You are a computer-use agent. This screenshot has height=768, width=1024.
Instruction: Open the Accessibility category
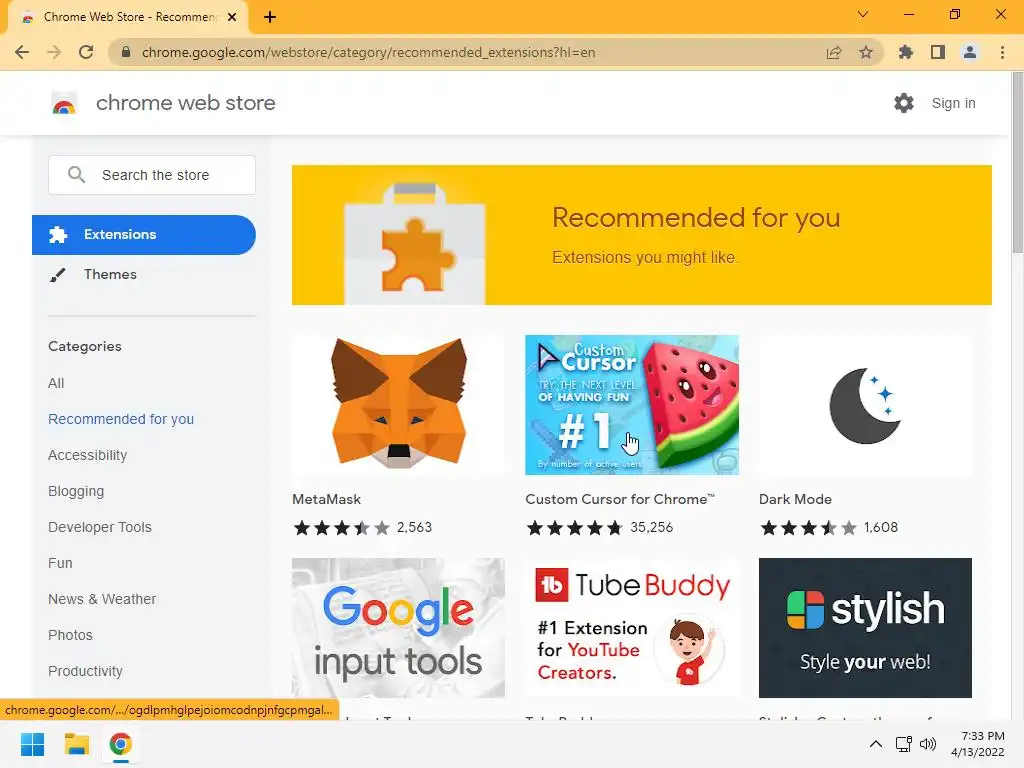click(88, 455)
